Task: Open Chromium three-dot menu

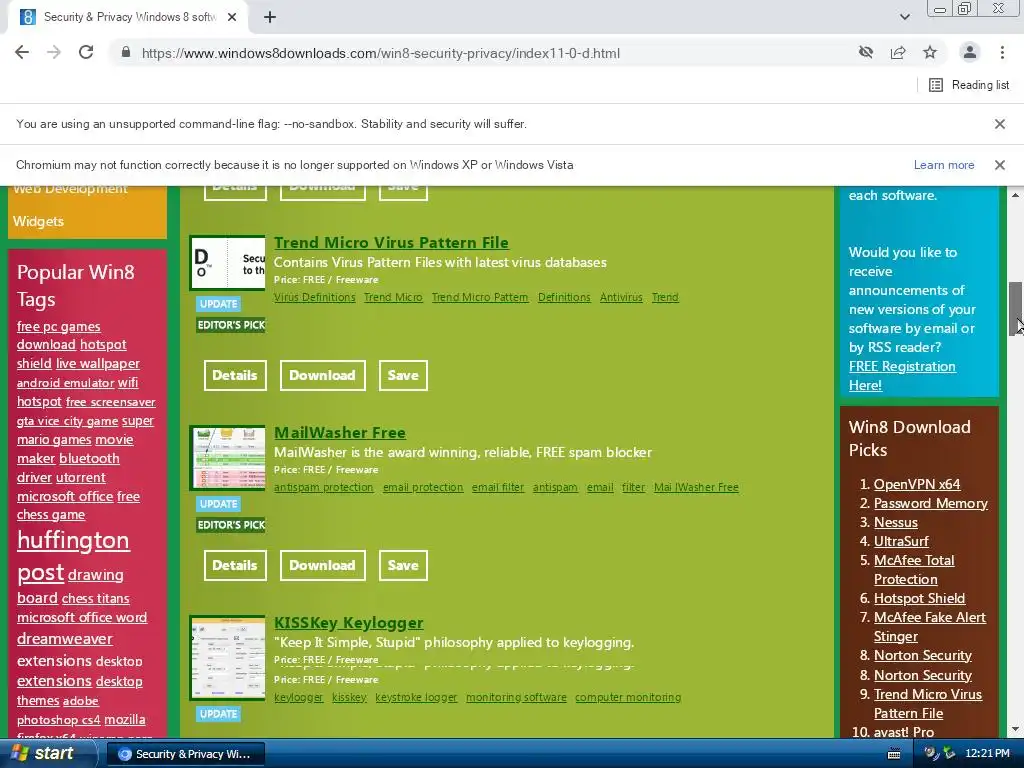Action: click(x=1002, y=52)
